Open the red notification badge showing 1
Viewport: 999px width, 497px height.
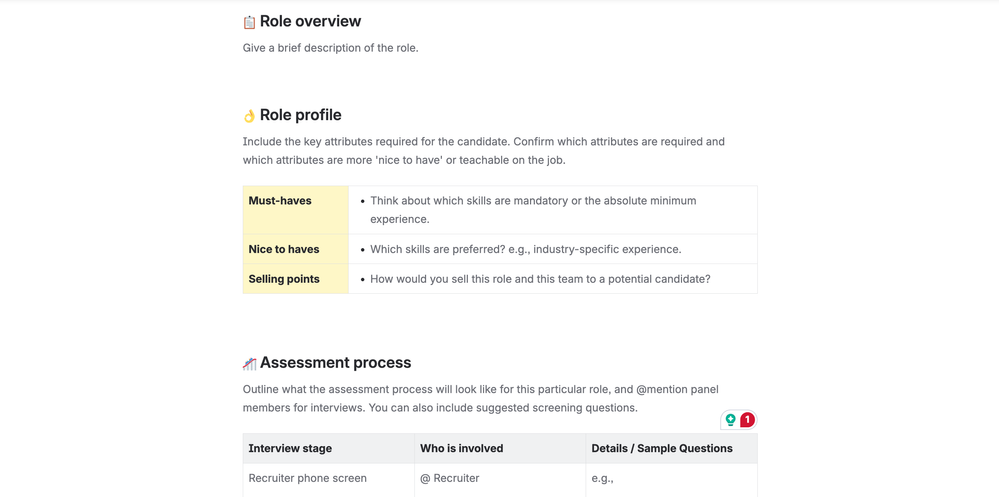747,420
